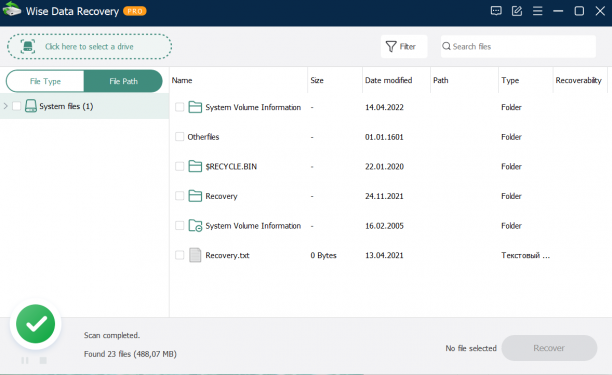The image size is (612, 375).
Task: Click the funnel filter icon
Action: tap(391, 46)
